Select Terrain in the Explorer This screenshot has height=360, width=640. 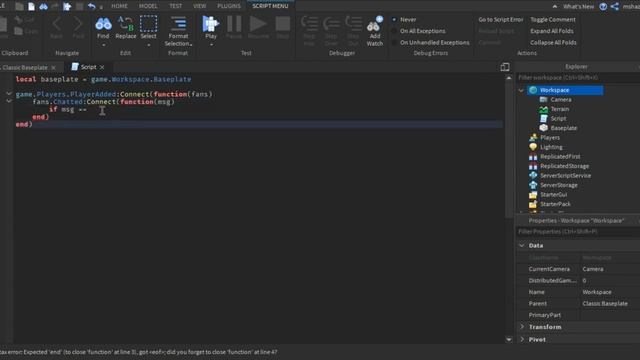(x=560, y=109)
